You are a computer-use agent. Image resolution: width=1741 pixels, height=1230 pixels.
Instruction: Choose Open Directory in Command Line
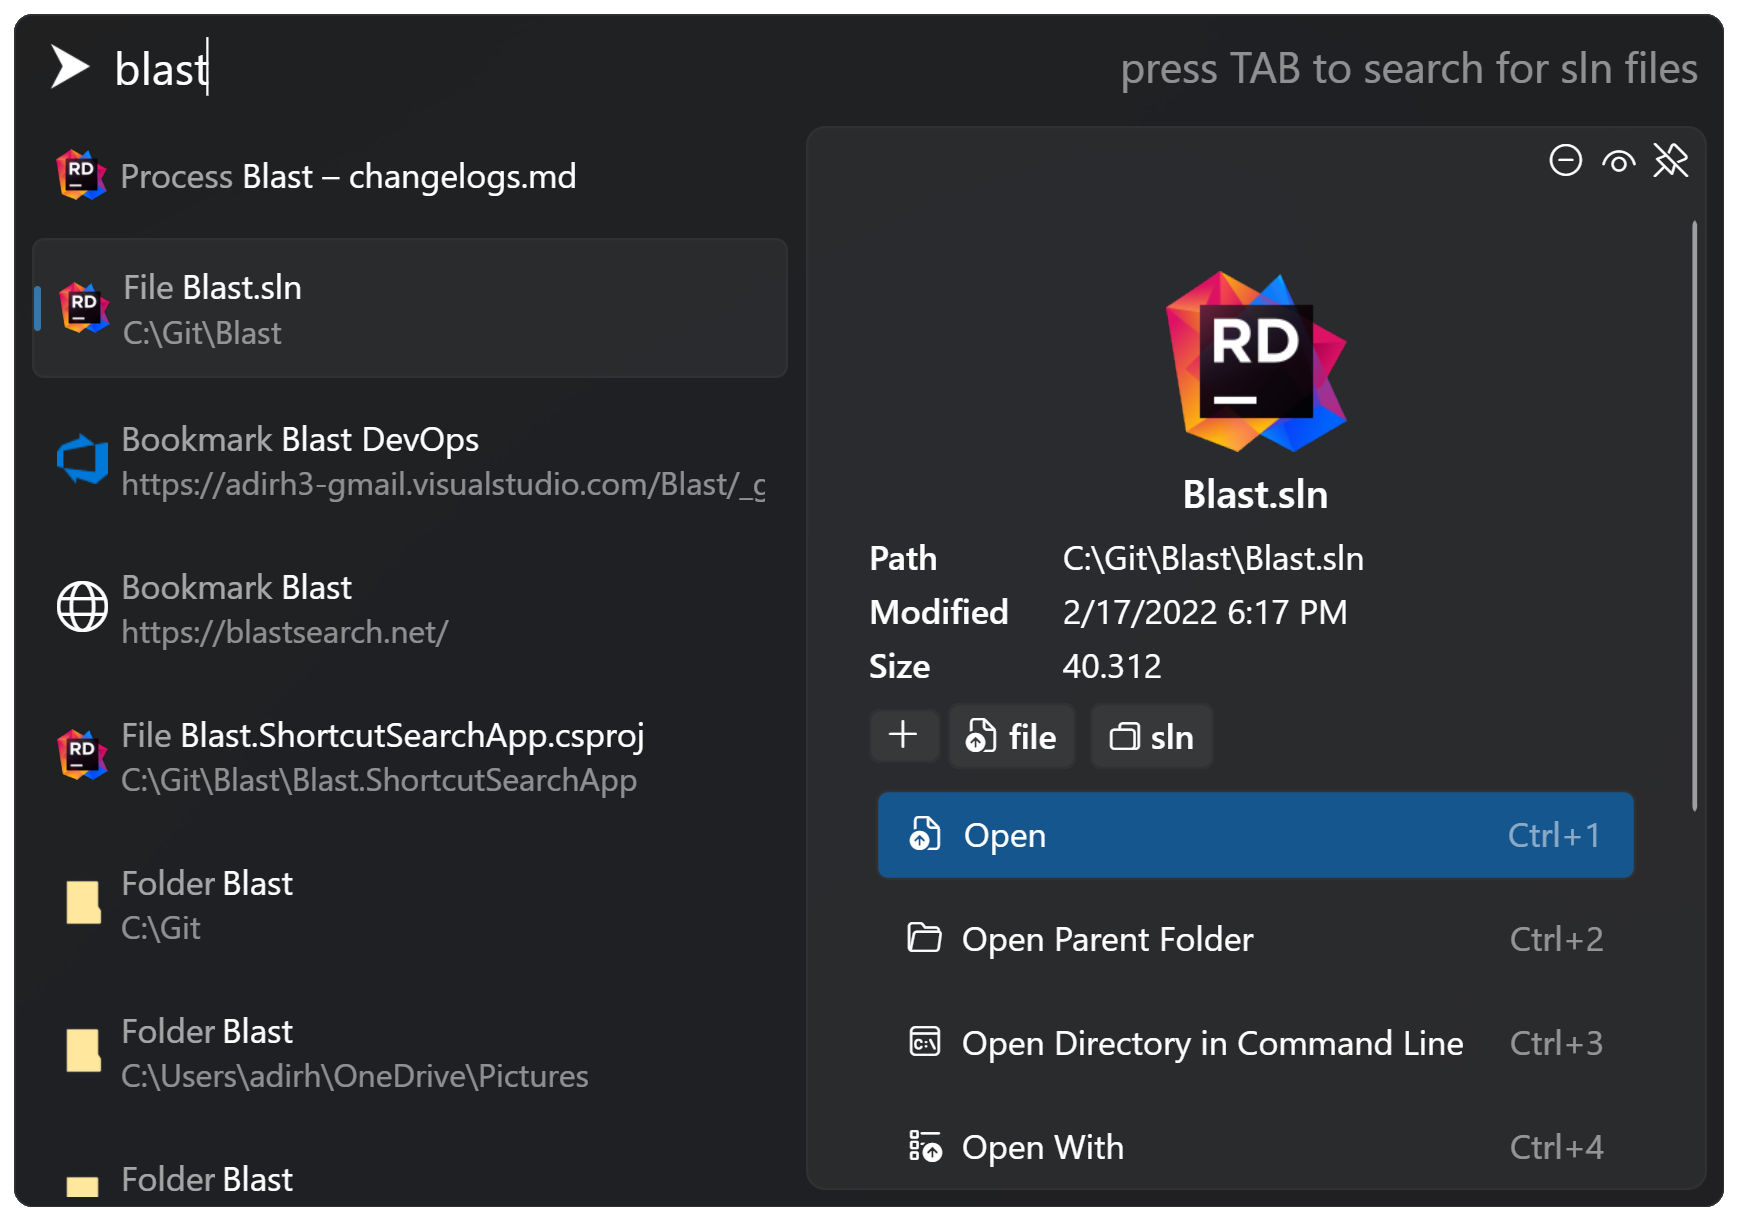pos(1255,1043)
